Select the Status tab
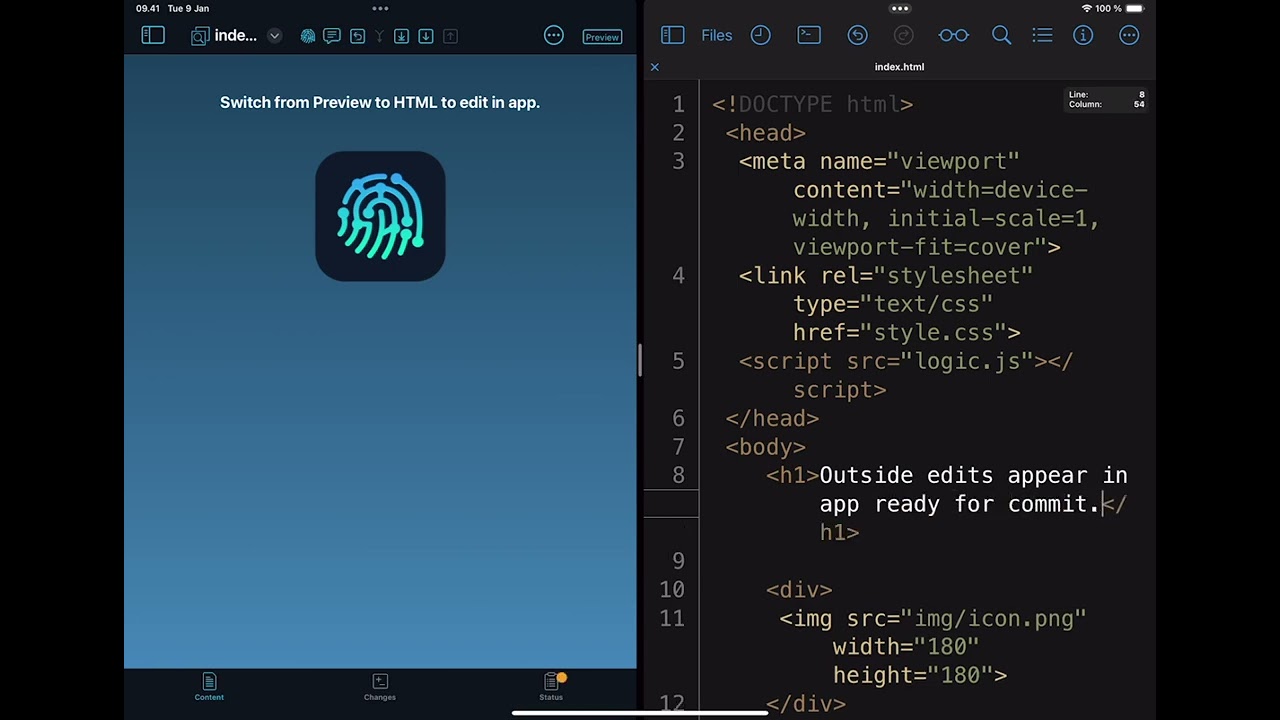The image size is (1280, 720). coord(551,687)
